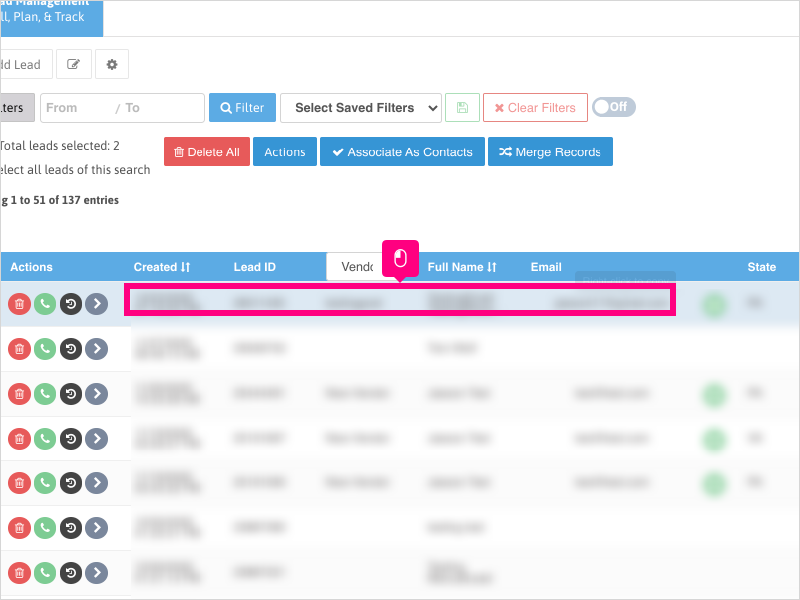The image size is (800, 600).
Task: Toggle the Off switch next to Clear Filters
Action: (614, 107)
